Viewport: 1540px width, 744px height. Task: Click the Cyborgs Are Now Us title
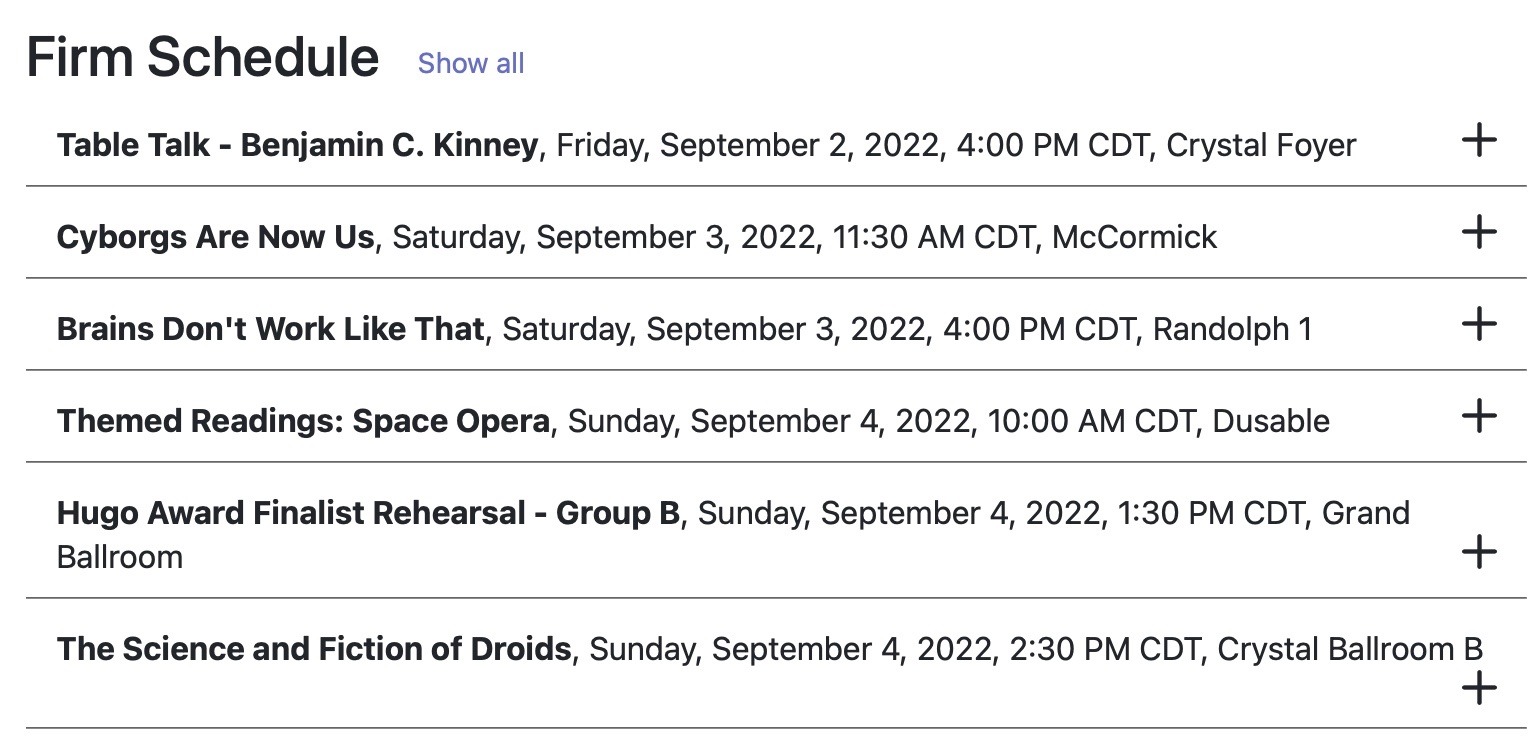tap(215, 237)
